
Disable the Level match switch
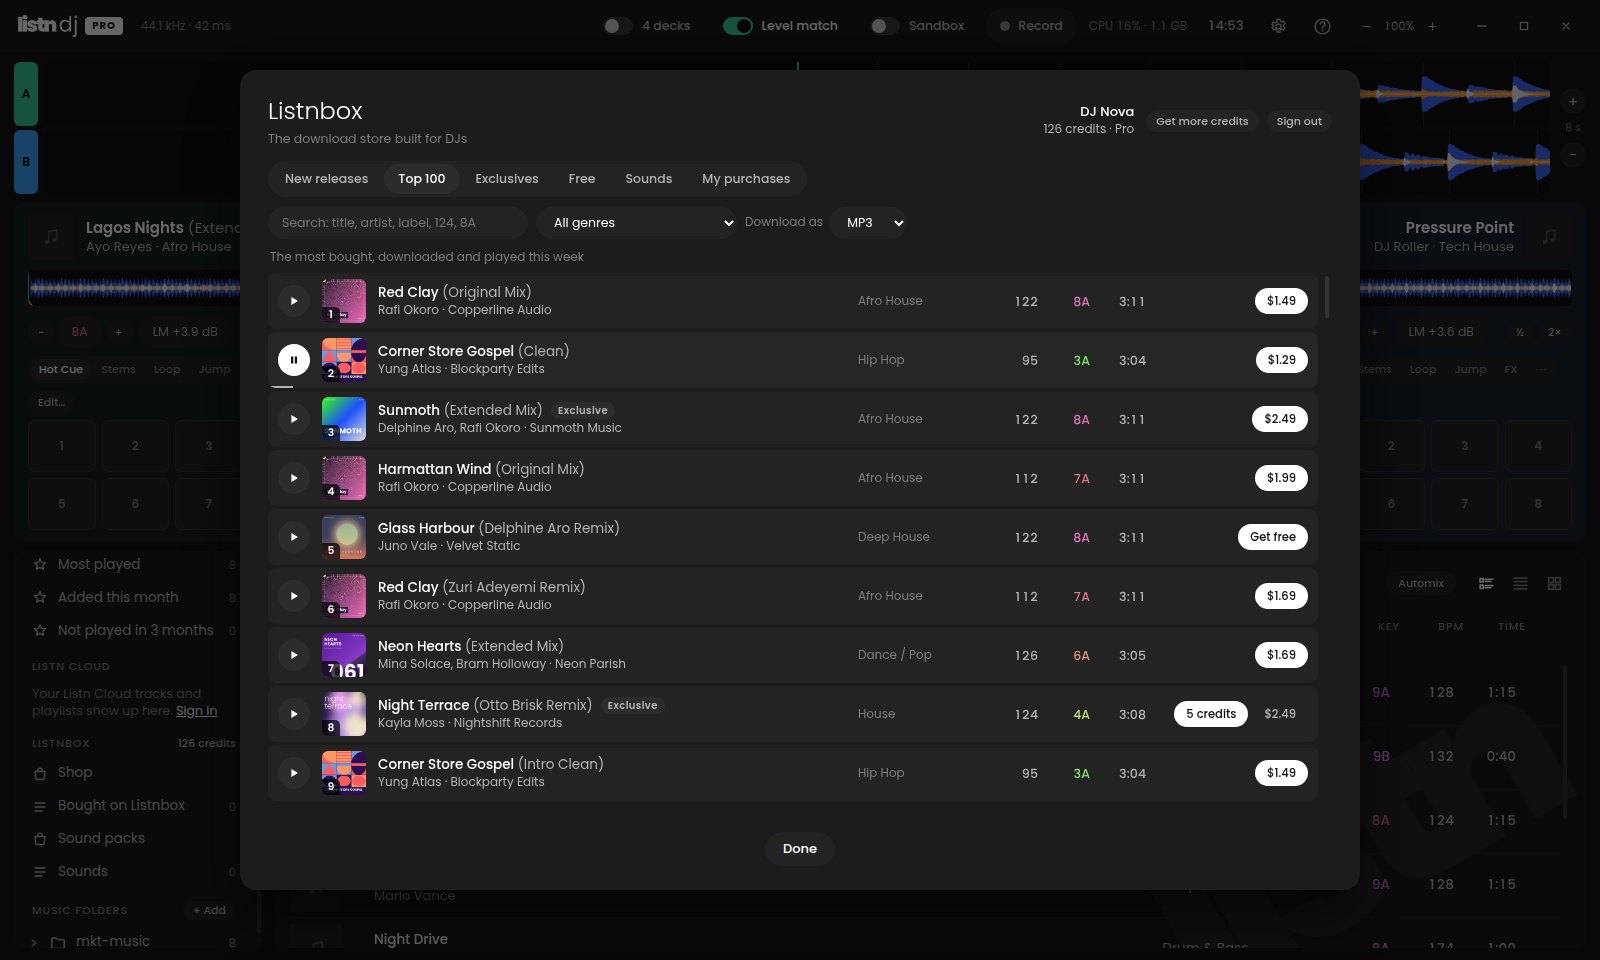(x=738, y=26)
